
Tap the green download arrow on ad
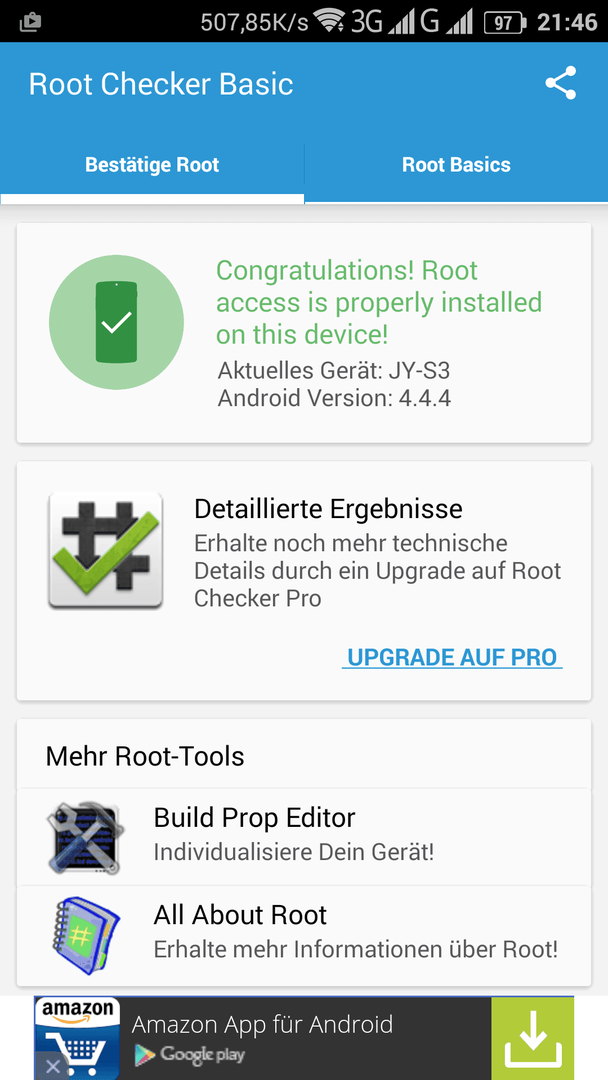(x=532, y=1038)
